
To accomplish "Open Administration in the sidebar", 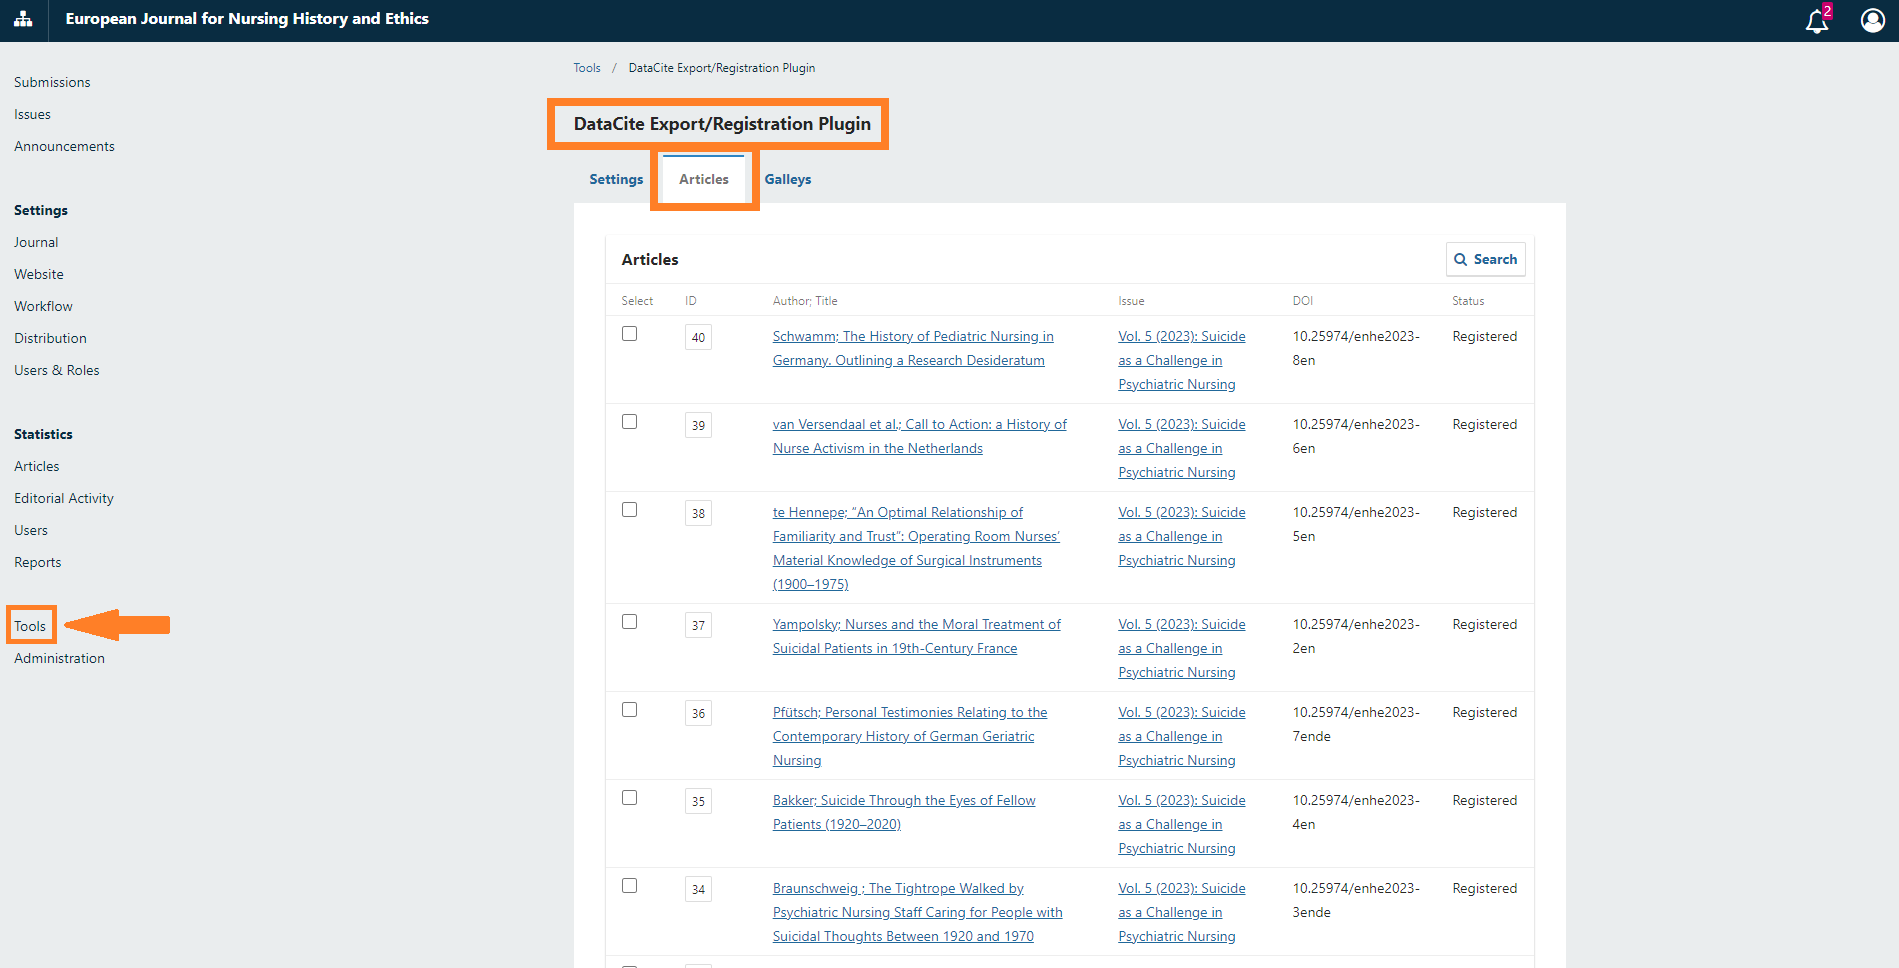I will tap(59, 658).
